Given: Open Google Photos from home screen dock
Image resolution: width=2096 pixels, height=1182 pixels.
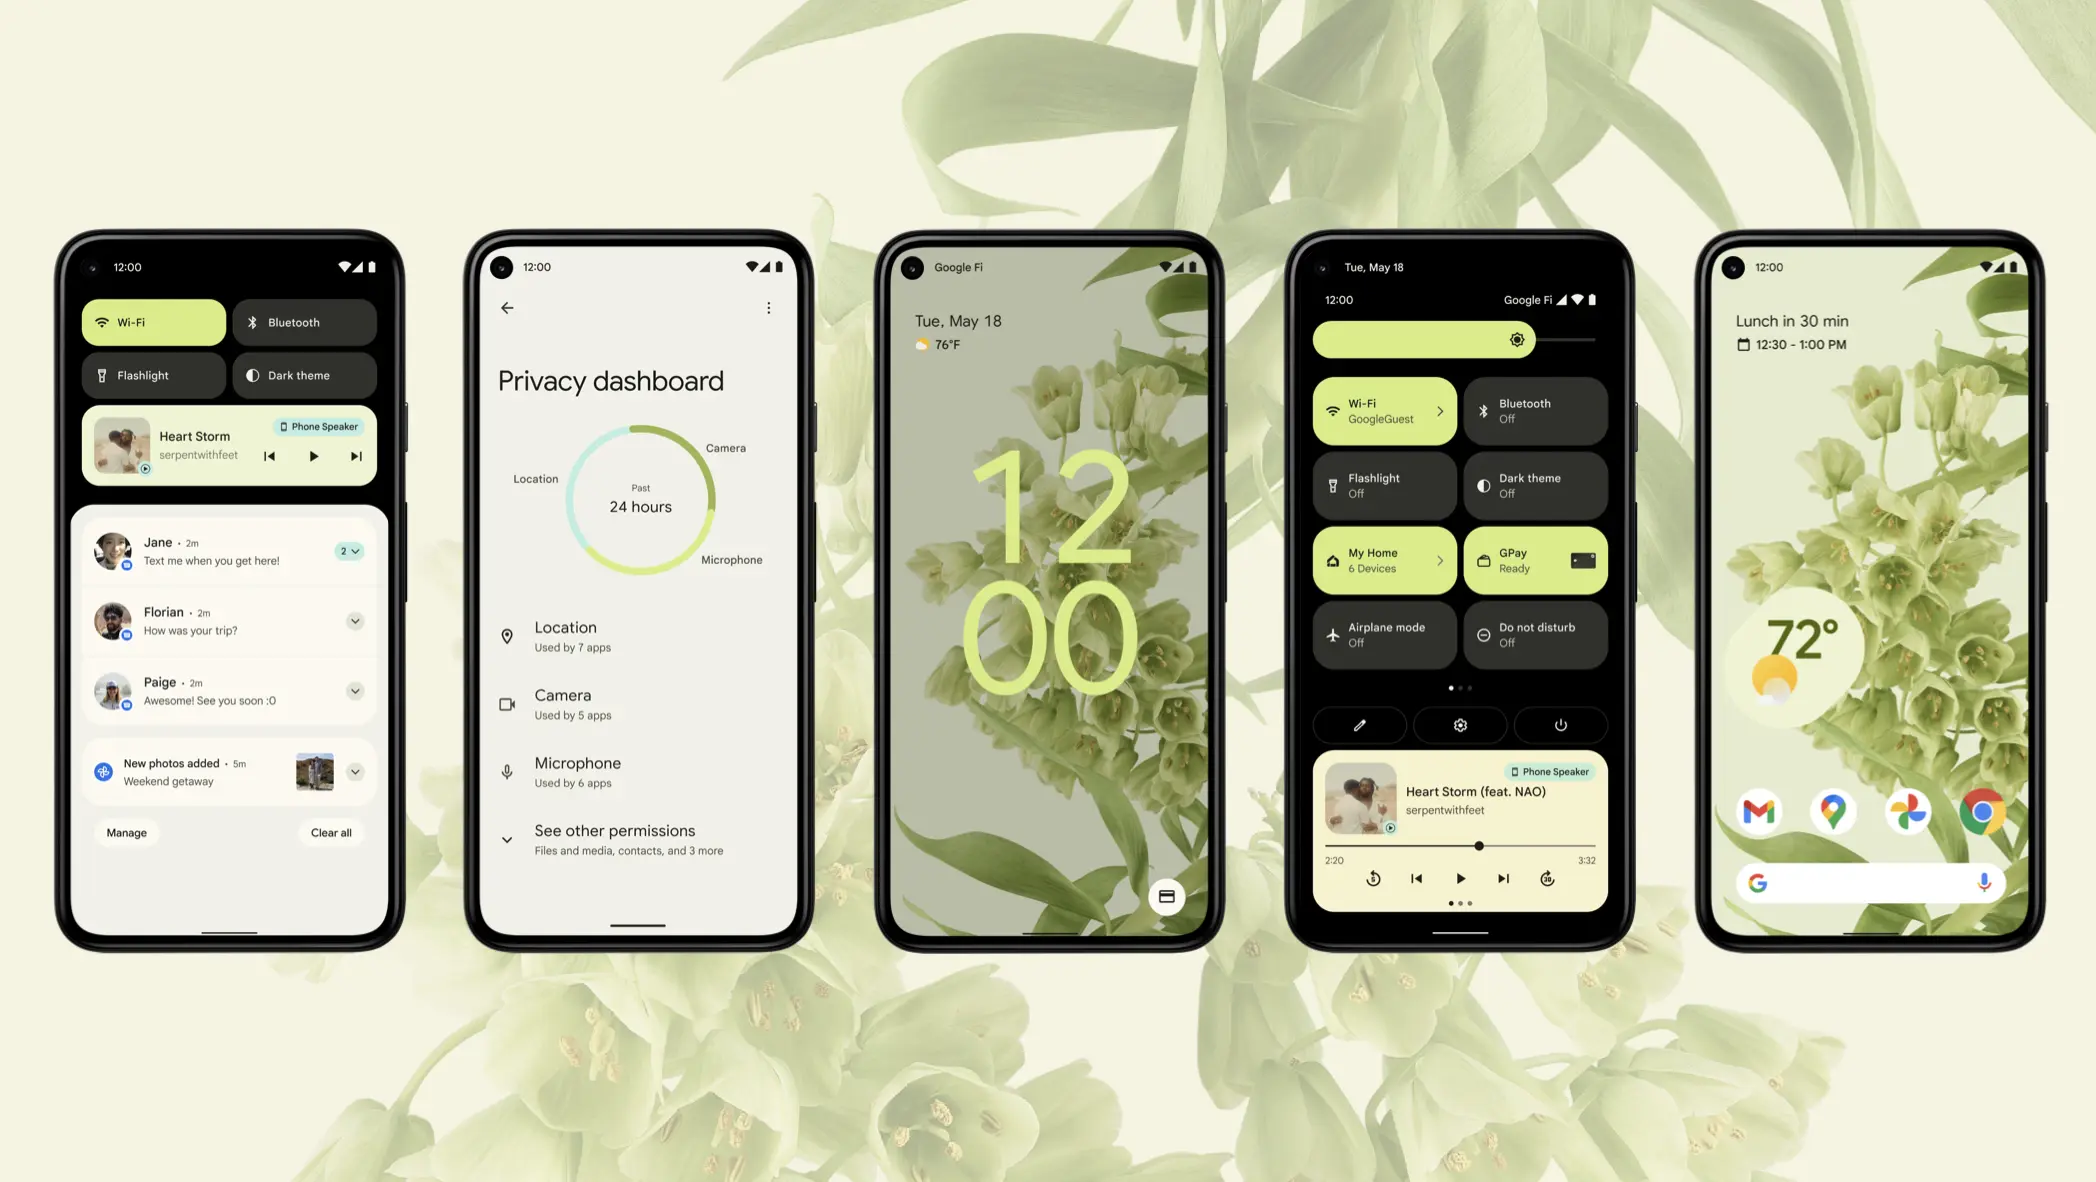Looking at the screenshot, I should pyautogui.click(x=1907, y=809).
